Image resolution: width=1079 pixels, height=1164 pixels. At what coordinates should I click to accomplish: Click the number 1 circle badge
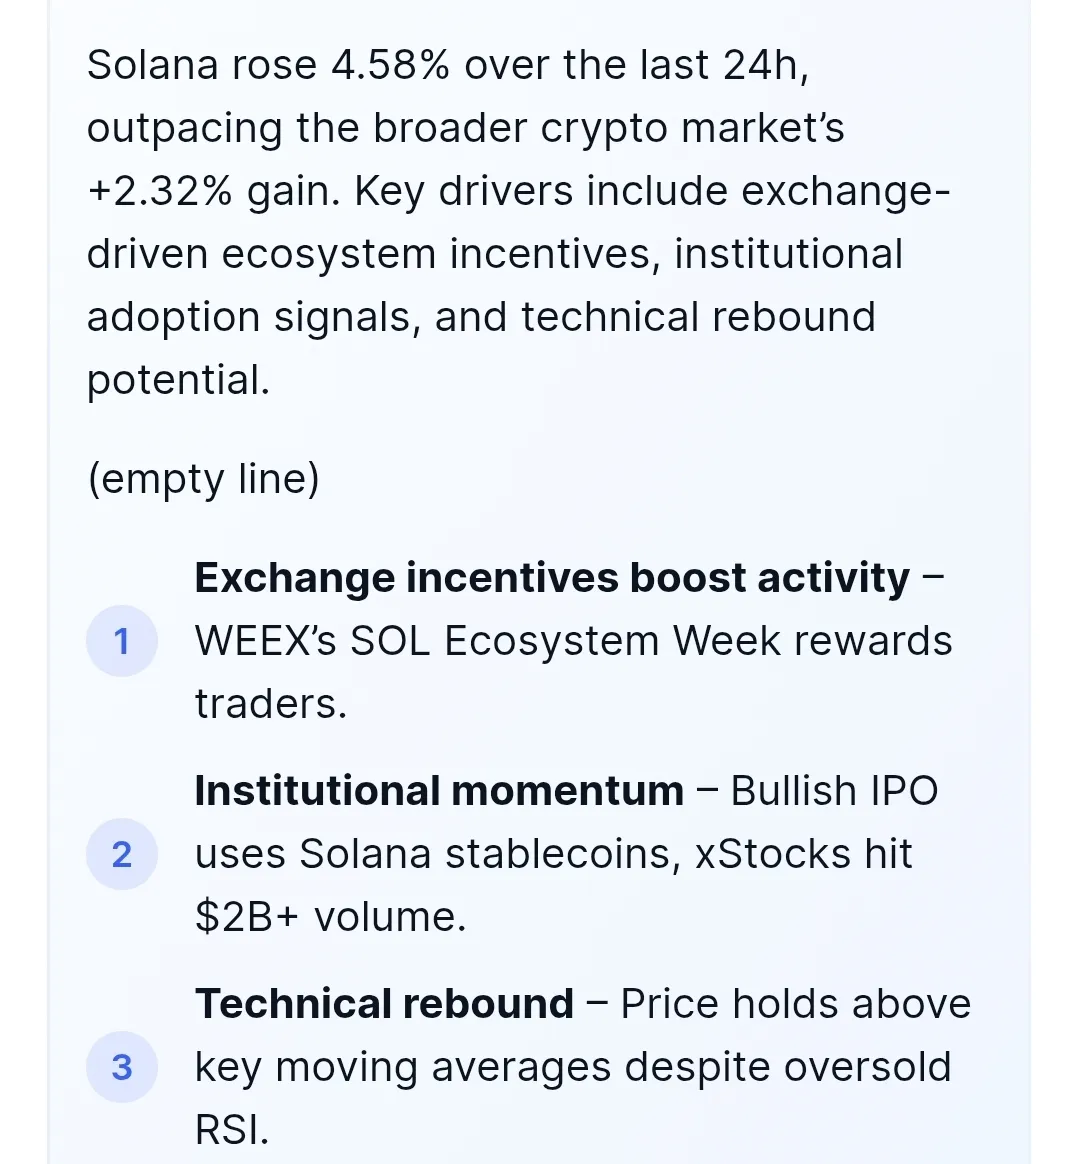tap(122, 641)
